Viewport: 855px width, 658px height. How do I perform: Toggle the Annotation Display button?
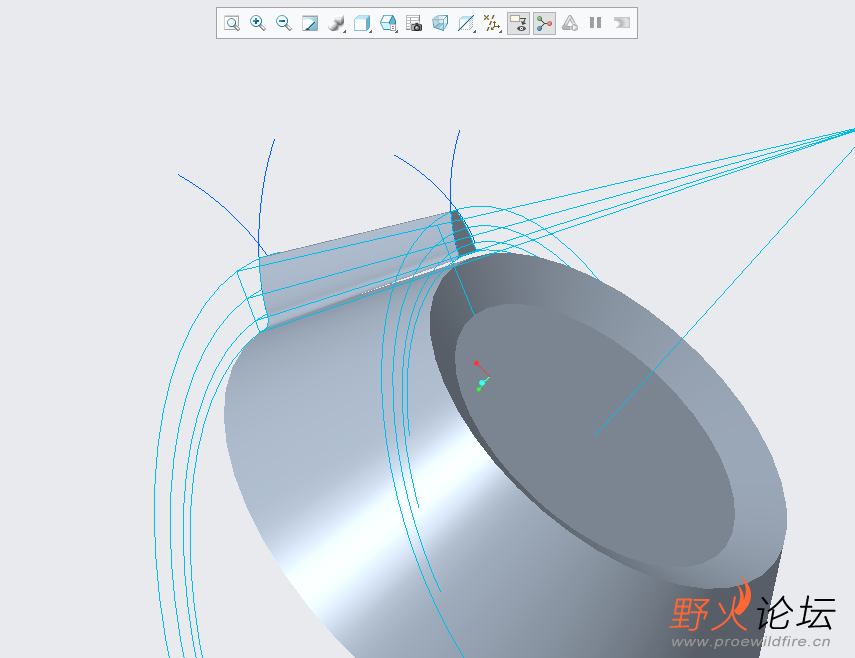519,23
